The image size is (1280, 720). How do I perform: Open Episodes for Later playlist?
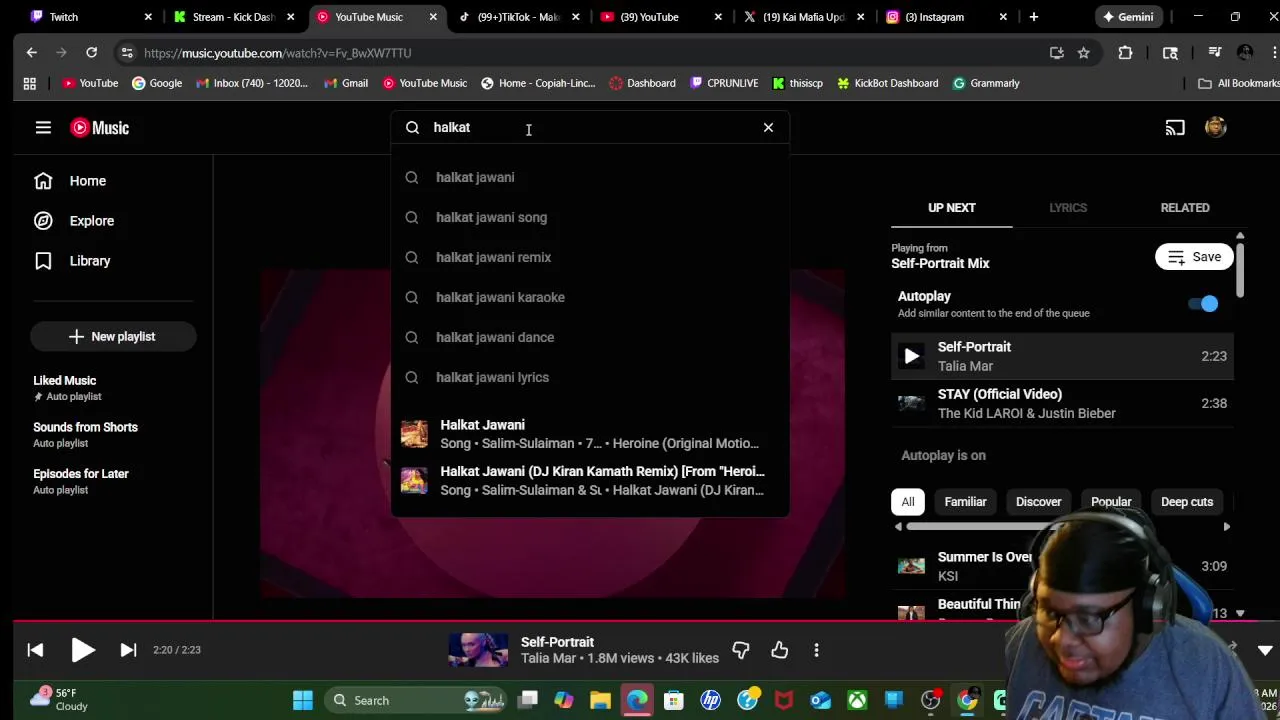(x=113, y=481)
